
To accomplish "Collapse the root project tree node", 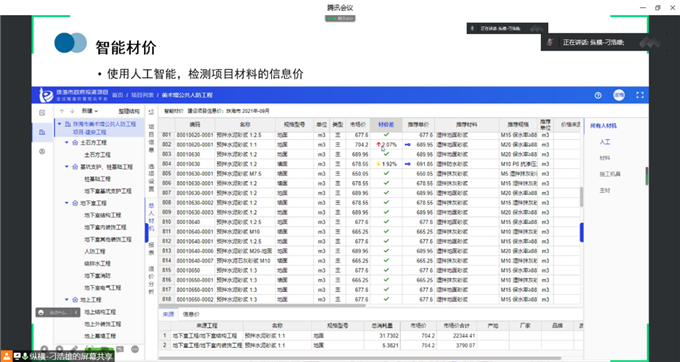I will (59, 124).
